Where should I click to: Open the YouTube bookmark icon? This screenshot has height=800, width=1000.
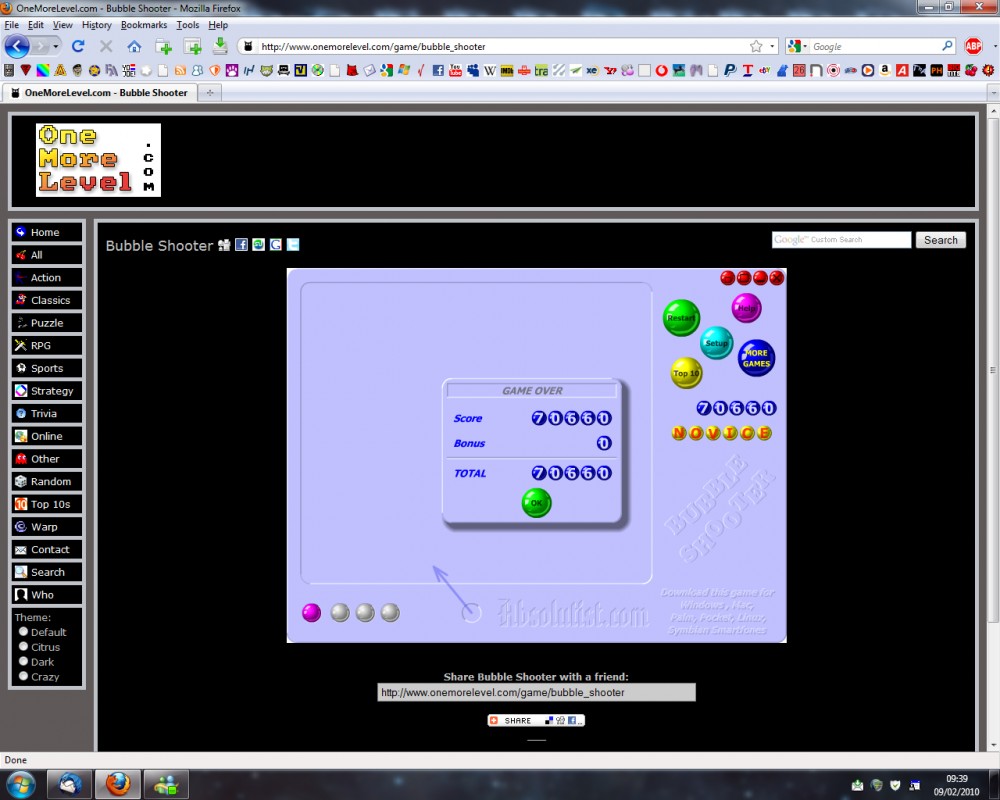pyautogui.click(x=455, y=70)
